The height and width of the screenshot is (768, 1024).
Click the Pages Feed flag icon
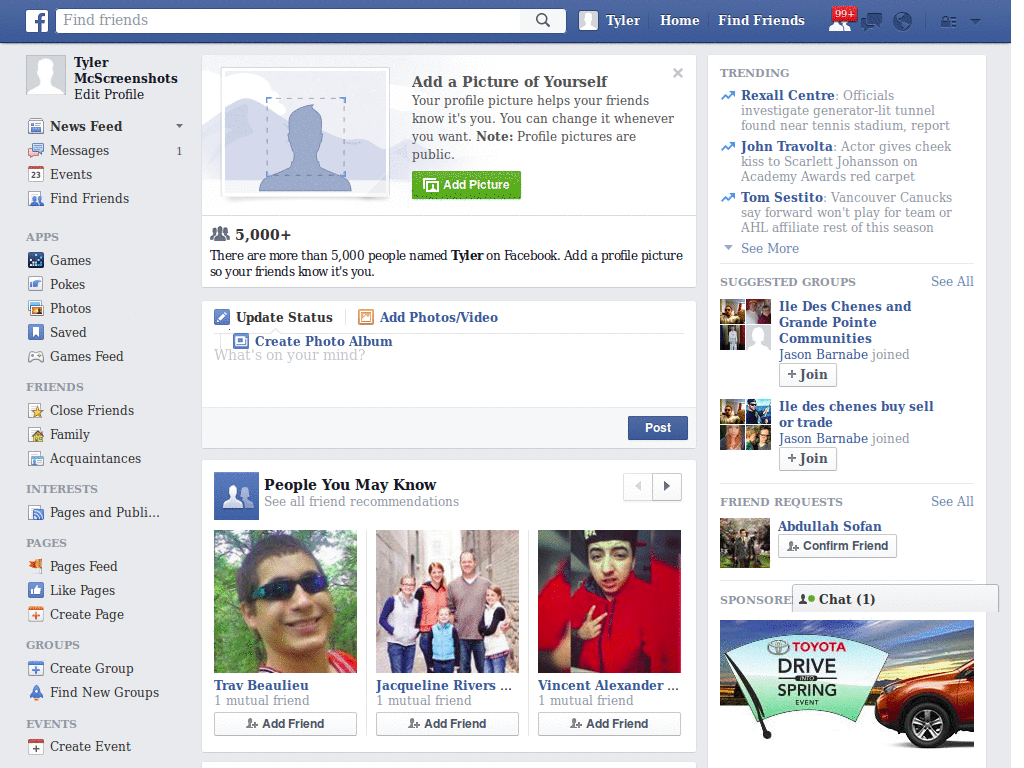coord(36,566)
